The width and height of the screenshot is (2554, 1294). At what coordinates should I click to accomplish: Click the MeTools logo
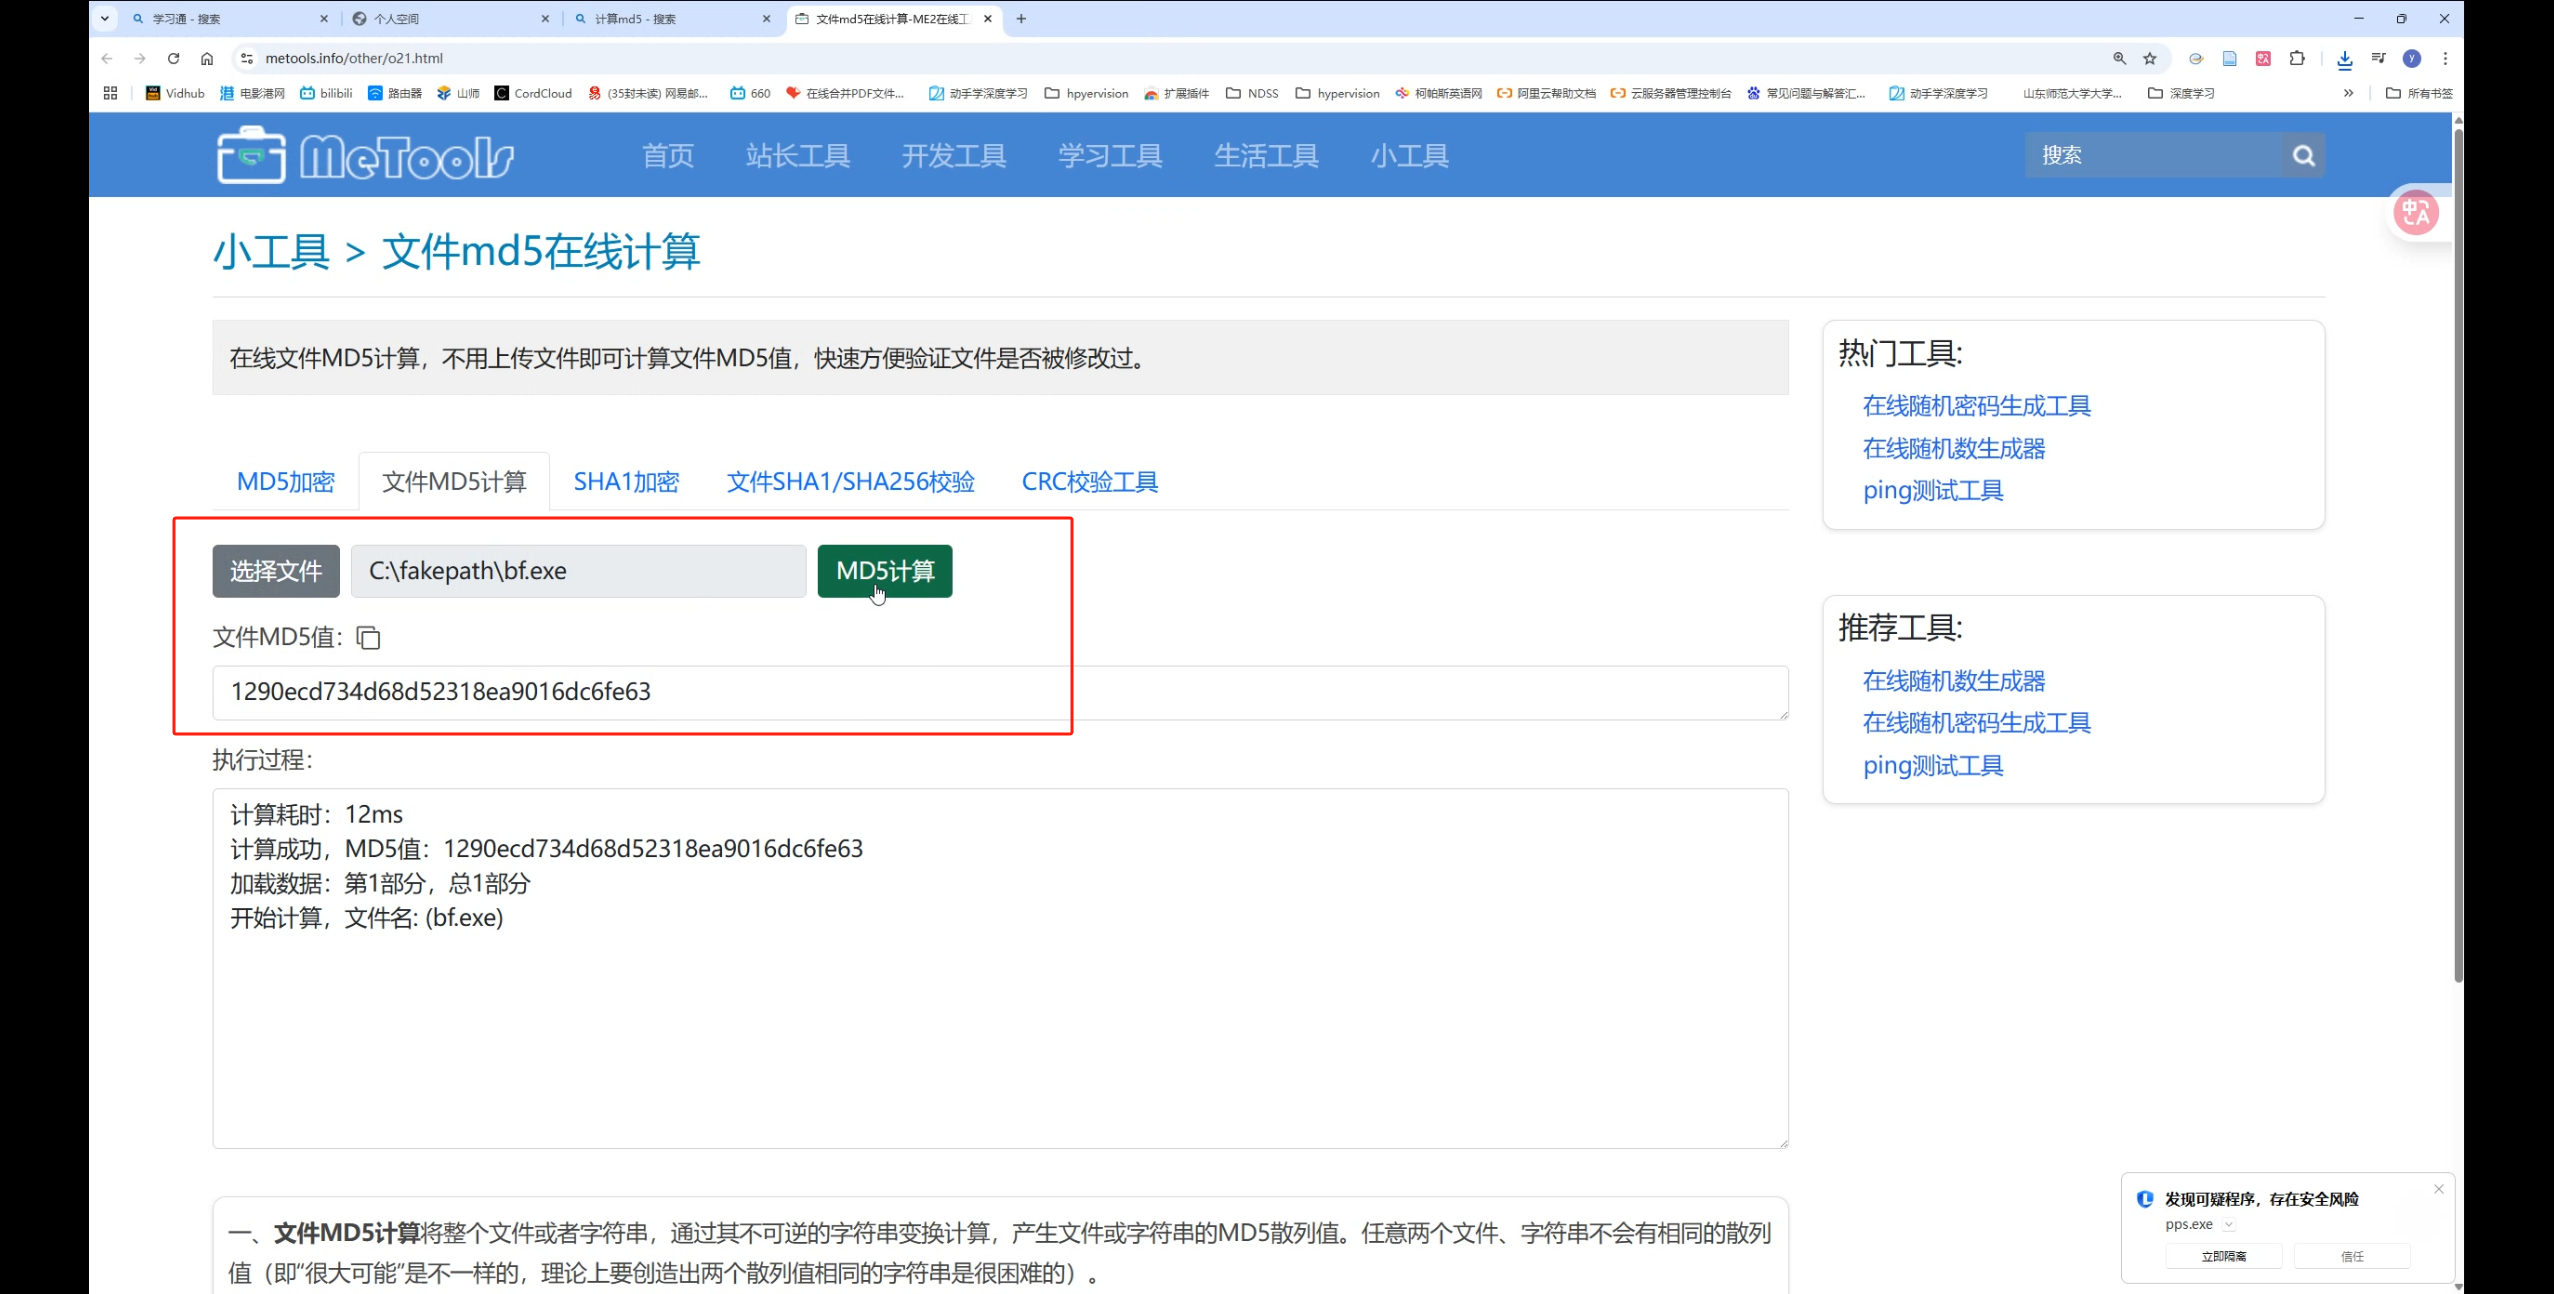366,156
